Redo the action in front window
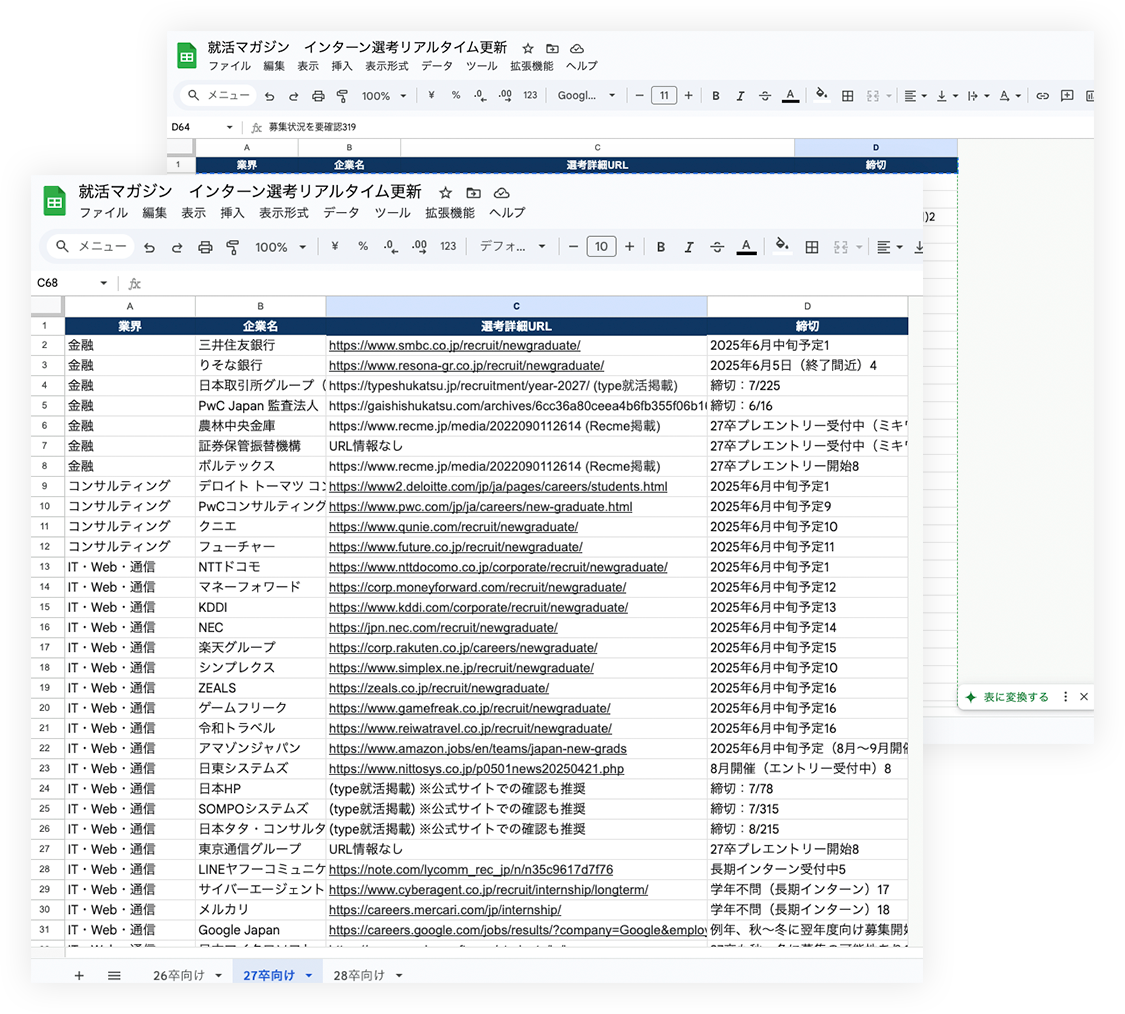Screen dimensions: 1125x1014 [x=176, y=247]
